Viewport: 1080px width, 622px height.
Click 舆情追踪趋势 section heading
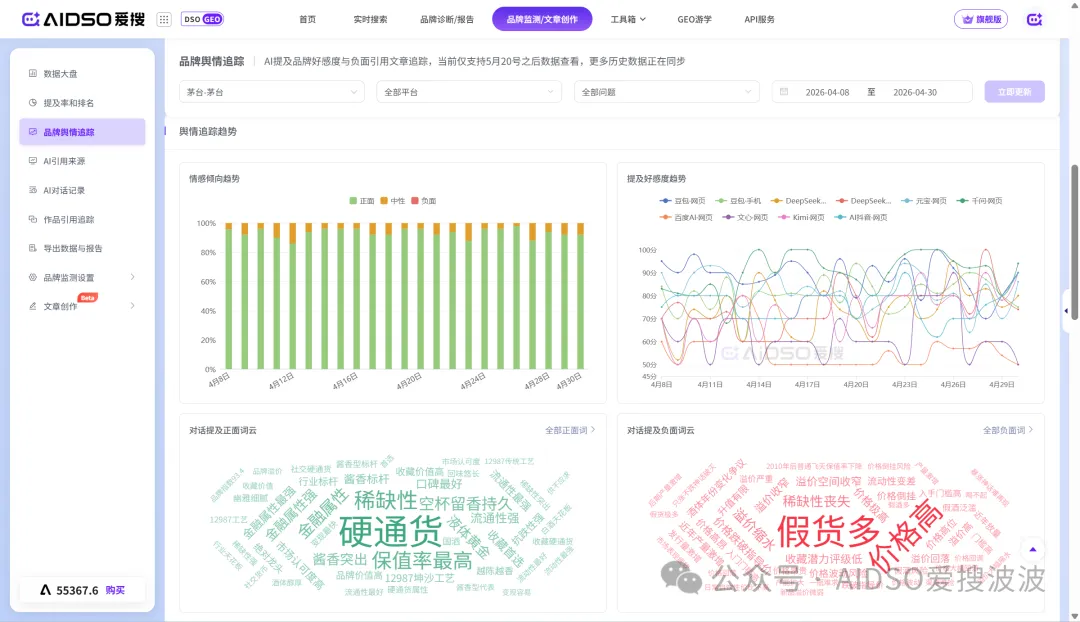pos(208,132)
